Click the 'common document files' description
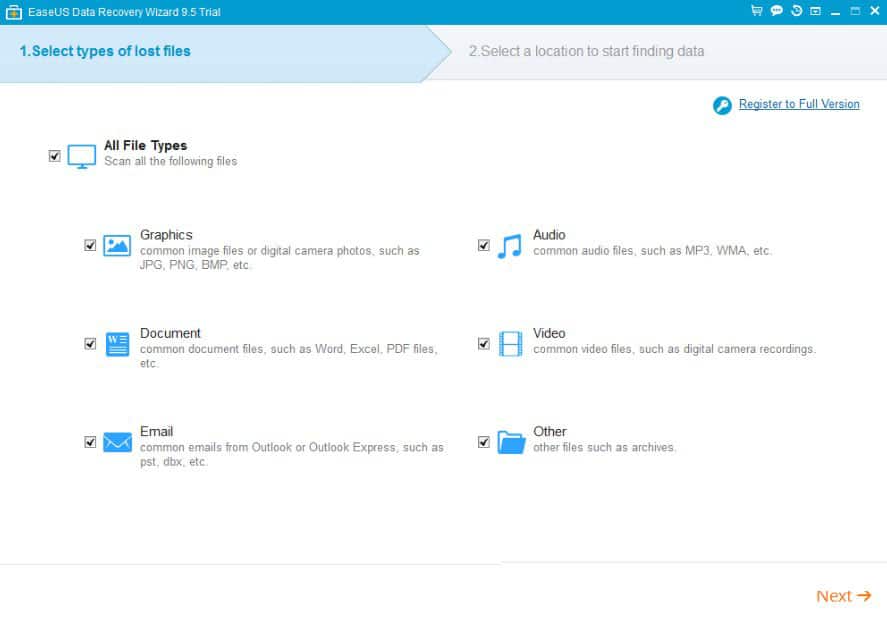 pyautogui.click(x=289, y=357)
